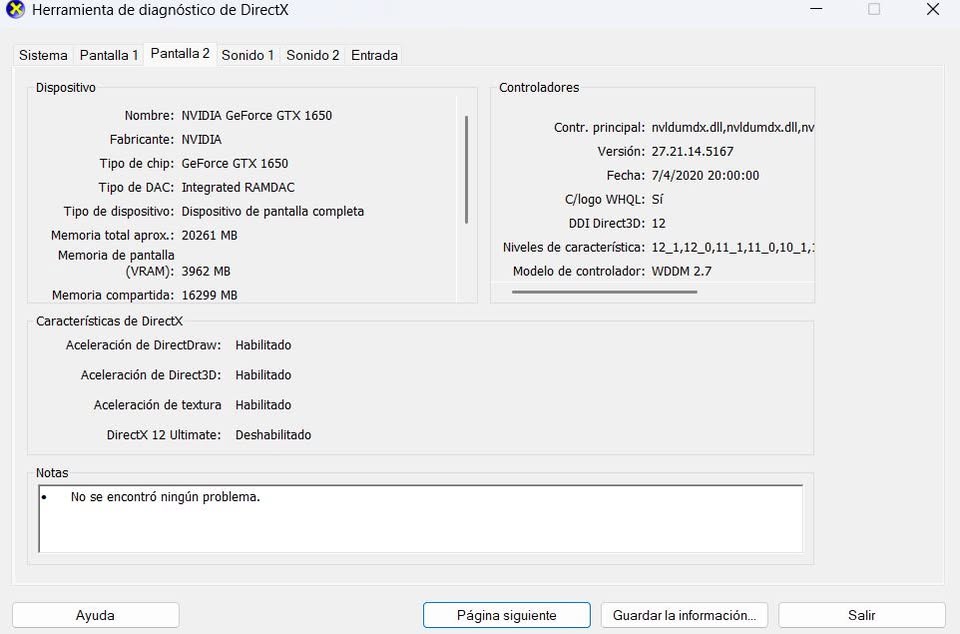Click the Características de DirectX group heading
Screen dimensions: 960x634
109,321
